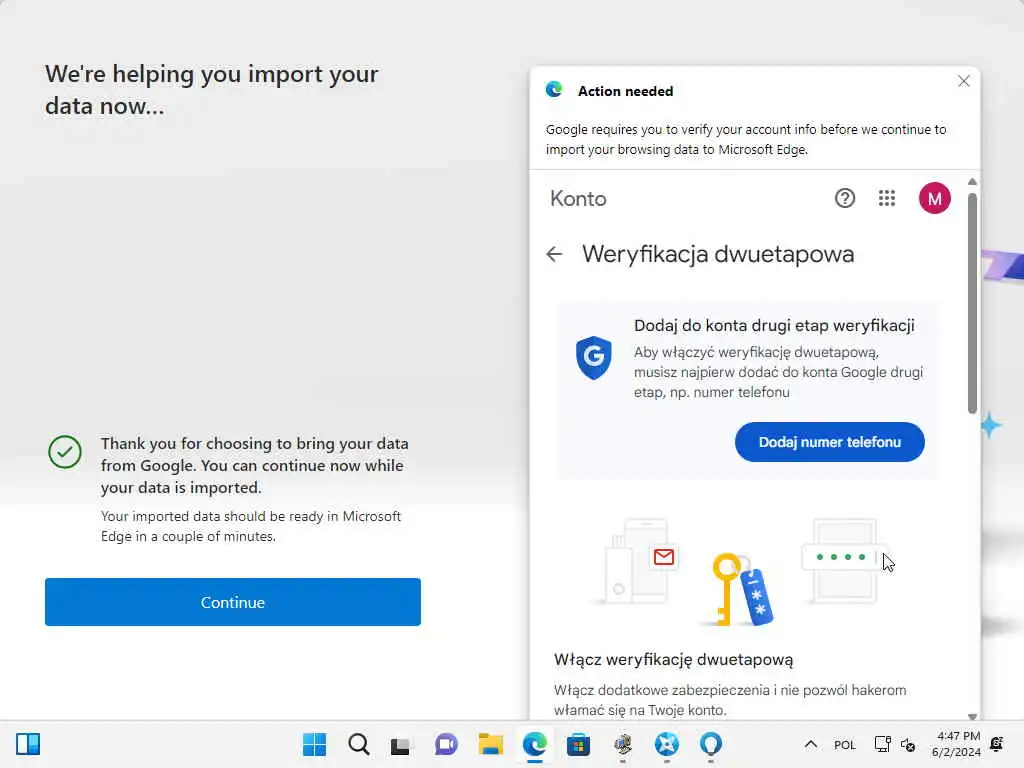This screenshot has height=768, width=1024.
Task: Open the network status tray icon
Action: [x=882, y=744]
